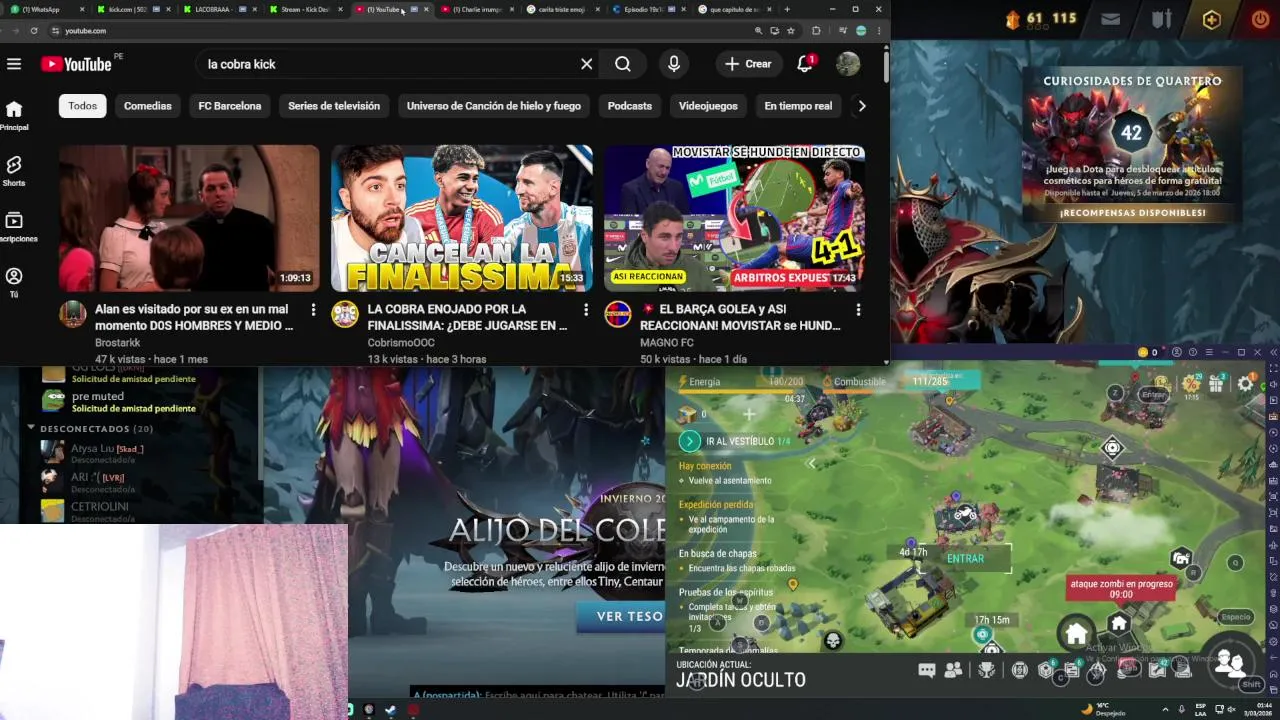
Task: Open the Dos Hombres y Medio video thumbnail
Action: coord(189,218)
